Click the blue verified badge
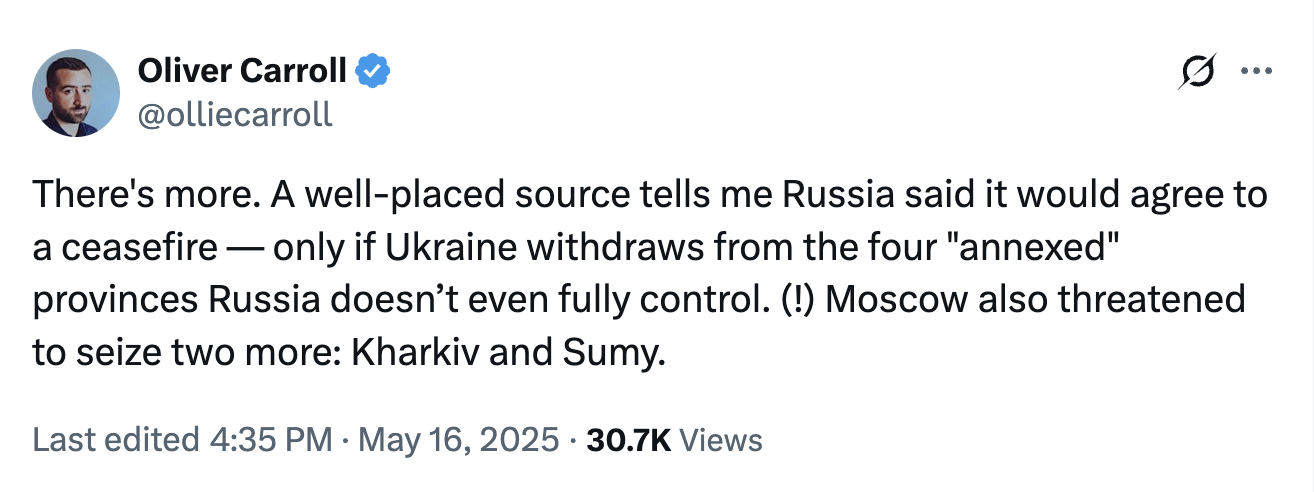The image size is (1314, 492). [375, 71]
